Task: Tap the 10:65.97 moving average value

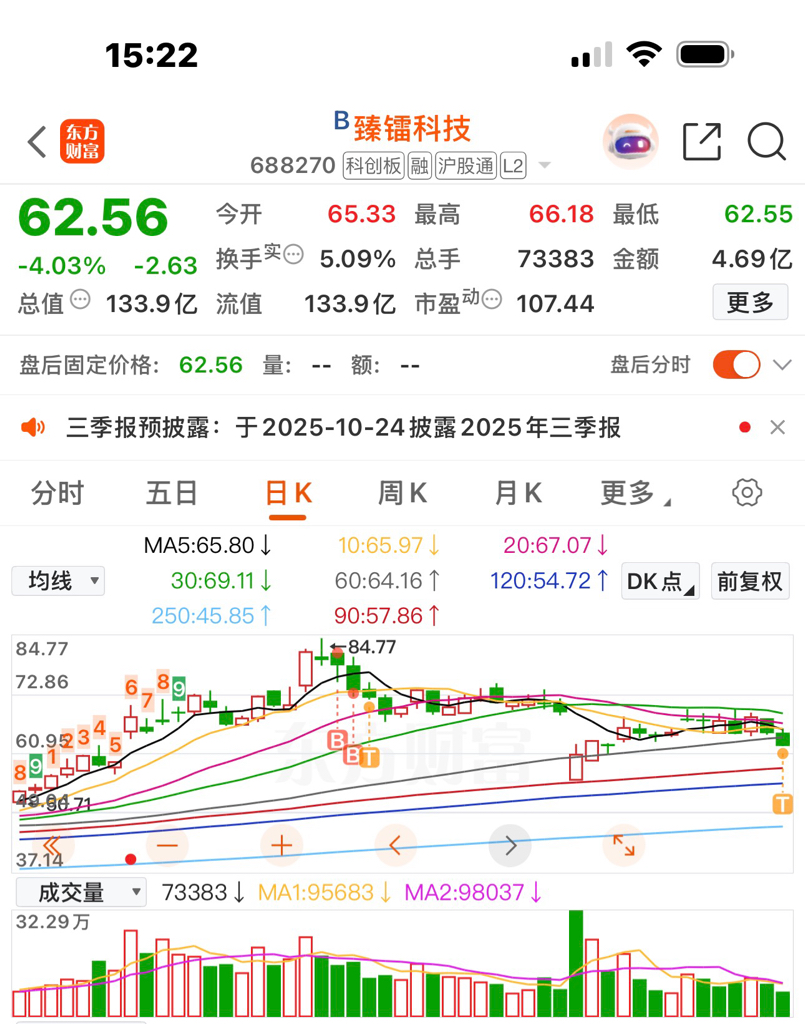Action: click(389, 545)
